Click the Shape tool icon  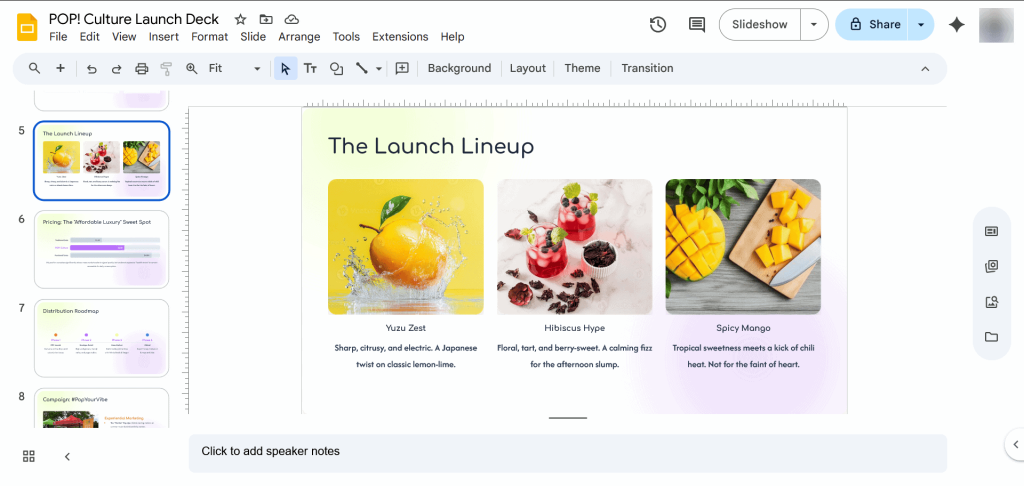[336, 68]
